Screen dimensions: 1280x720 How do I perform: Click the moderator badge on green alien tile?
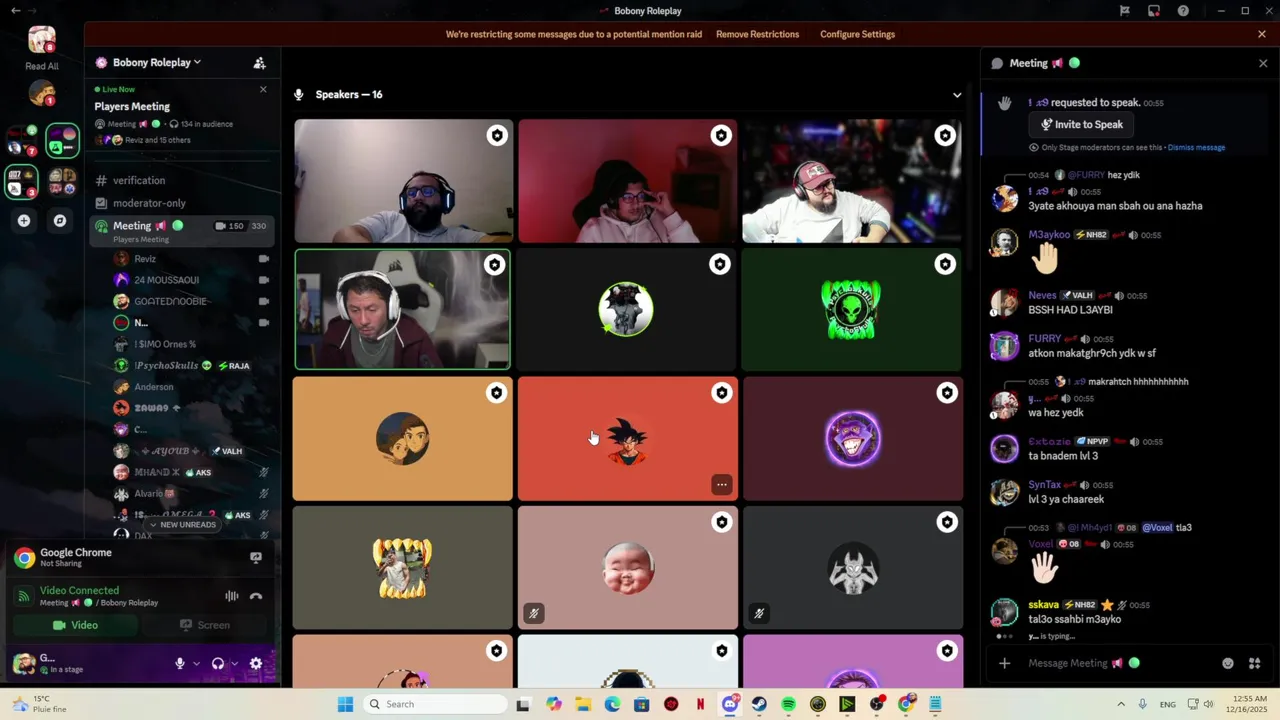click(945, 264)
